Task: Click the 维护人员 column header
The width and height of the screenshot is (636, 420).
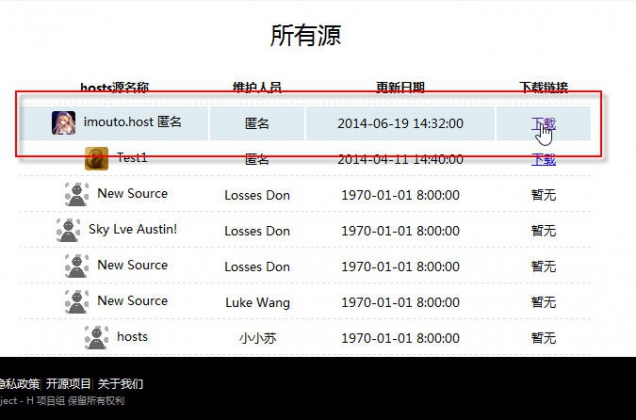Action: [x=257, y=88]
